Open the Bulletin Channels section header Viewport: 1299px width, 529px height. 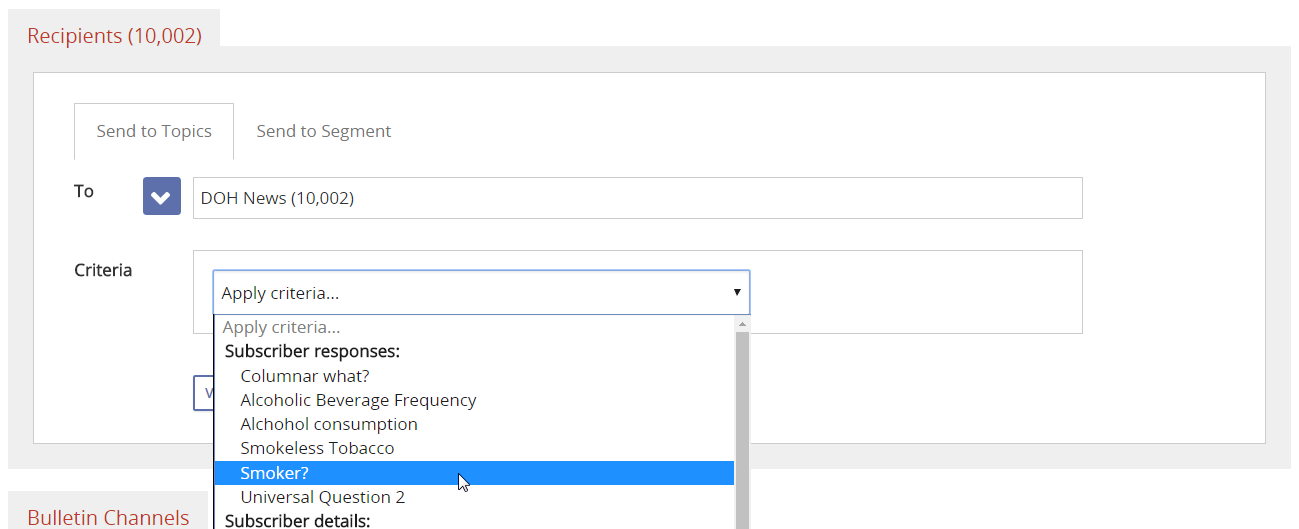tap(108, 517)
